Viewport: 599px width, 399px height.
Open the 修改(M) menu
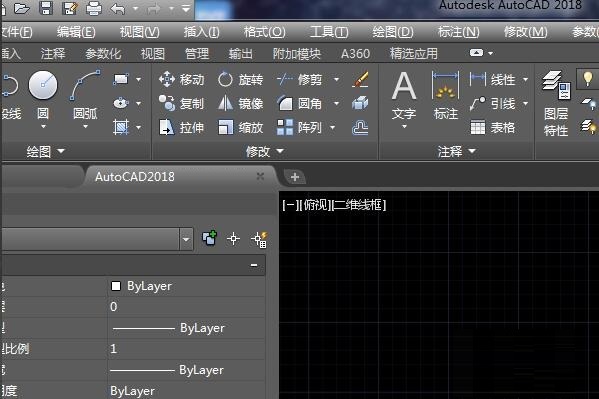click(526, 32)
